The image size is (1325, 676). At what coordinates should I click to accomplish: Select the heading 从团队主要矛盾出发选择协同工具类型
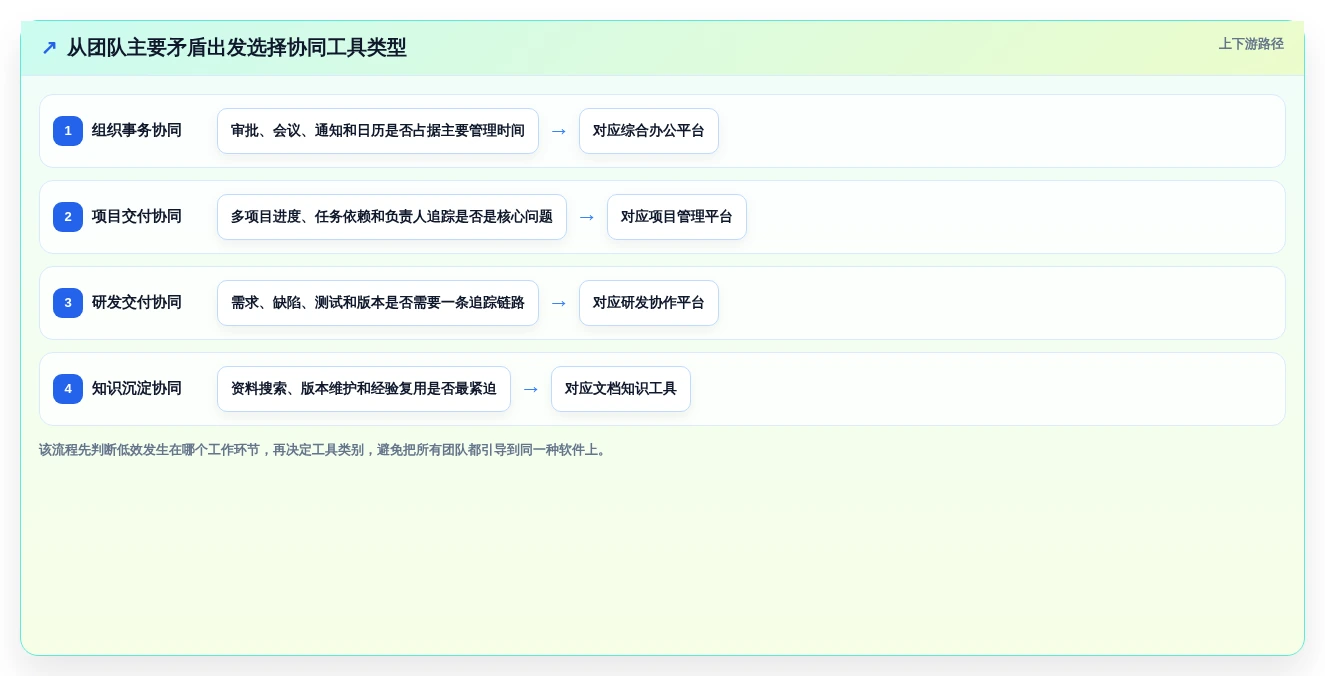pos(237,48)
